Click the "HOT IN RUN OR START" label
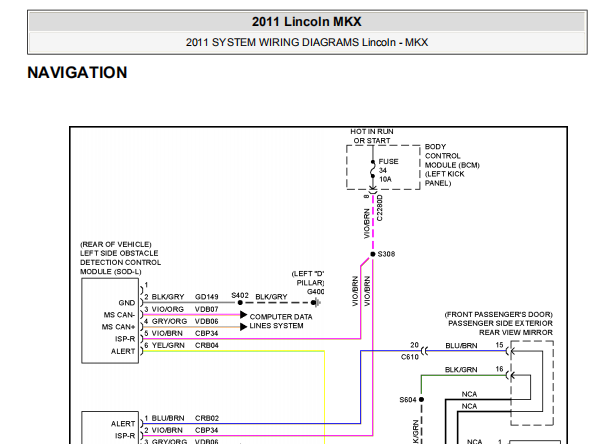Screen dimensions: 605x444 (372, 136)
